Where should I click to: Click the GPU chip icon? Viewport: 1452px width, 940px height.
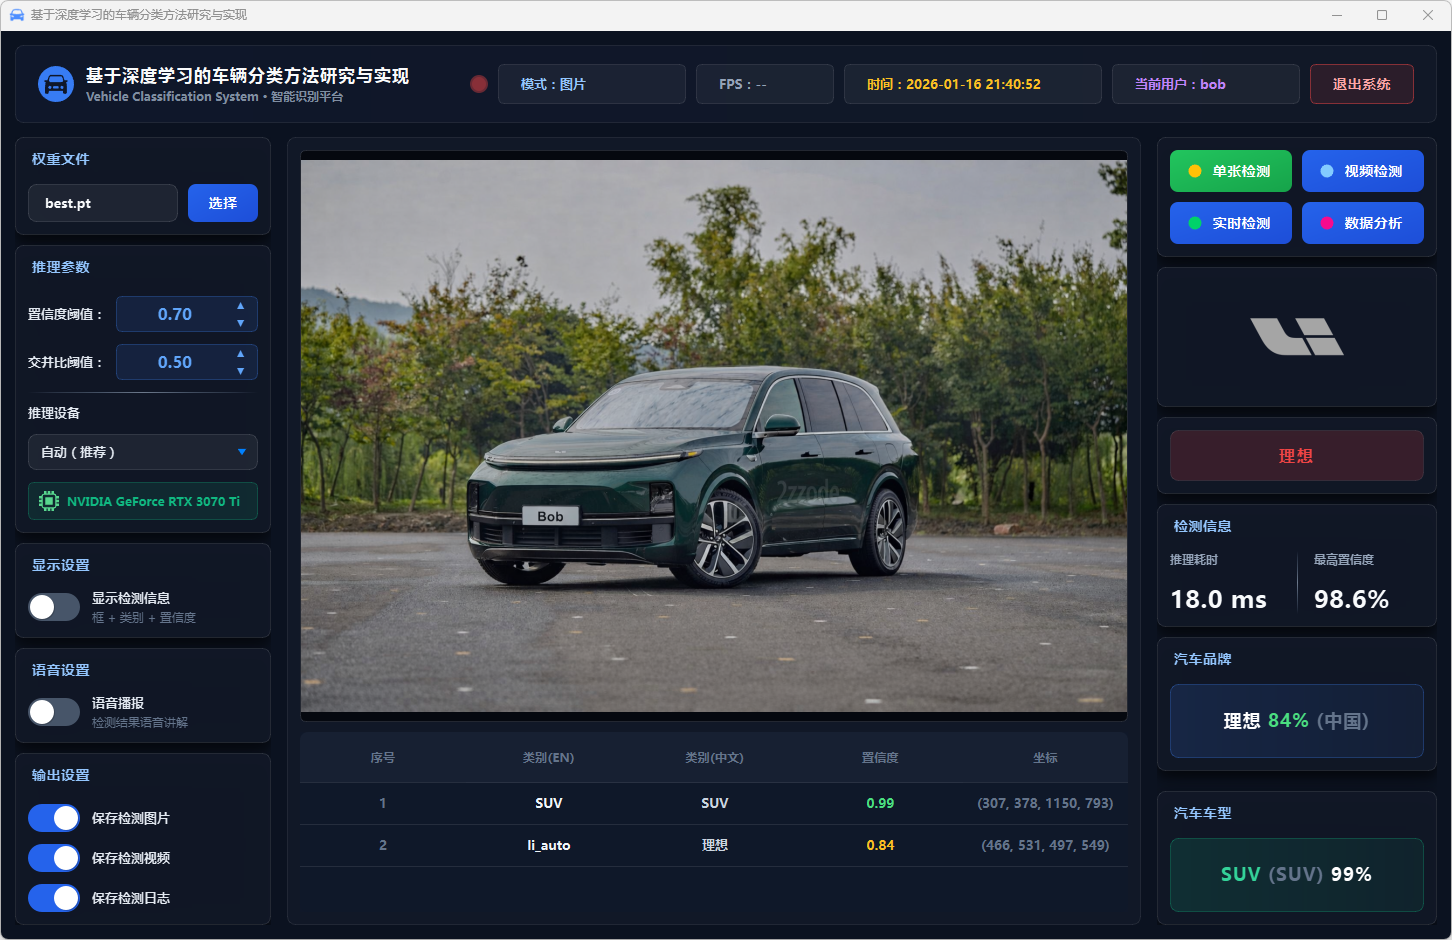coord(49,501)
